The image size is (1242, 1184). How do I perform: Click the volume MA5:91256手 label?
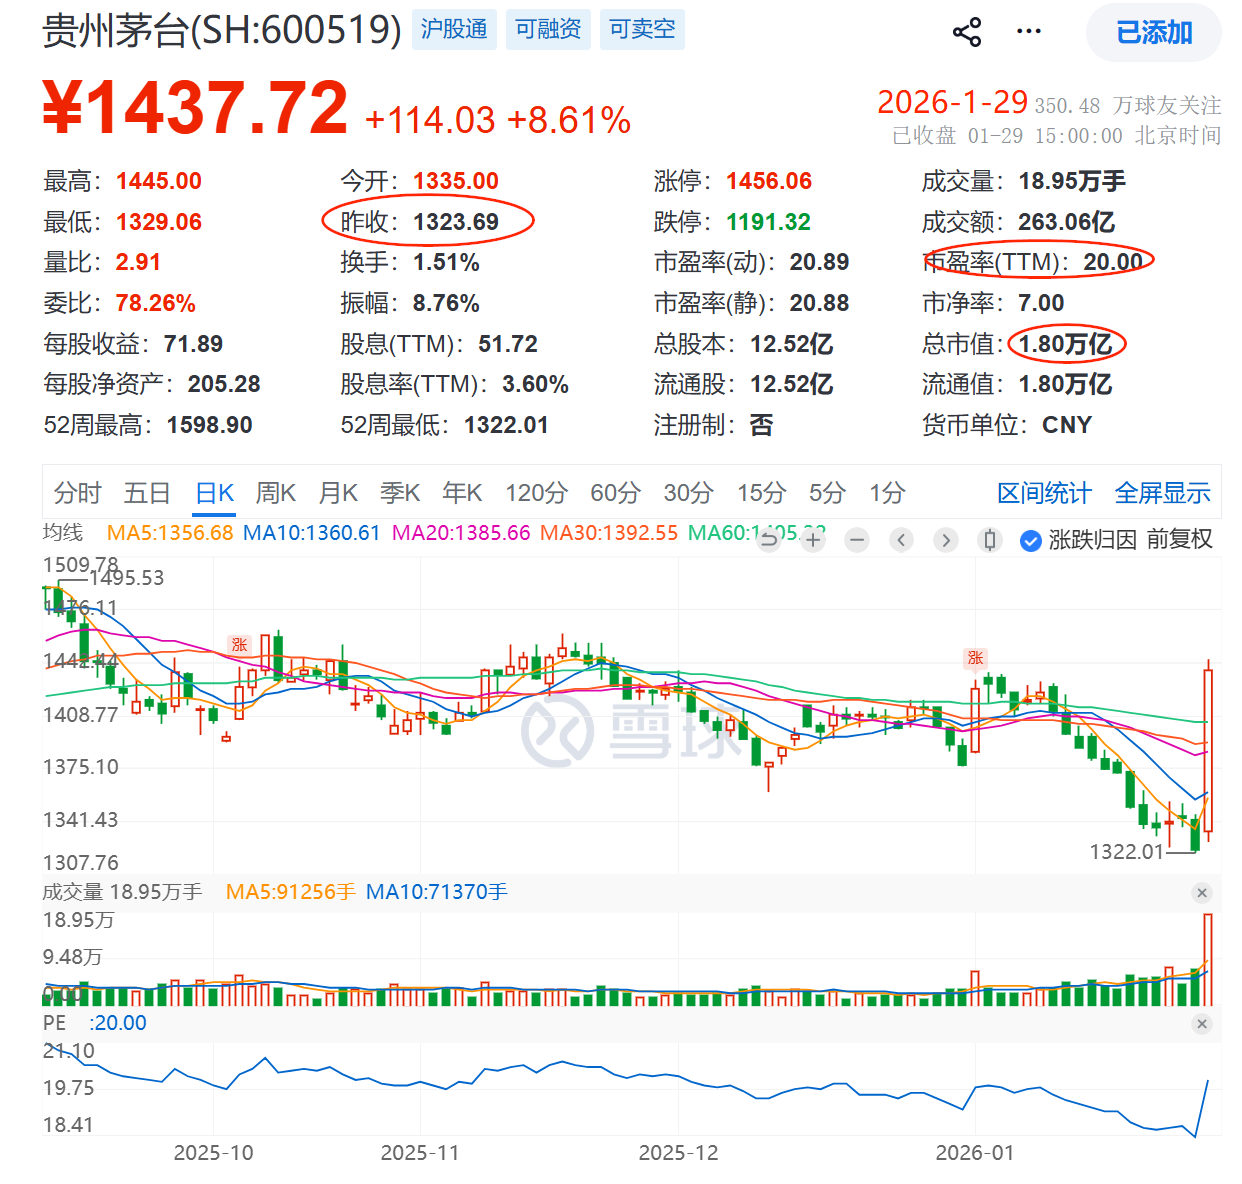coord(290,892)
